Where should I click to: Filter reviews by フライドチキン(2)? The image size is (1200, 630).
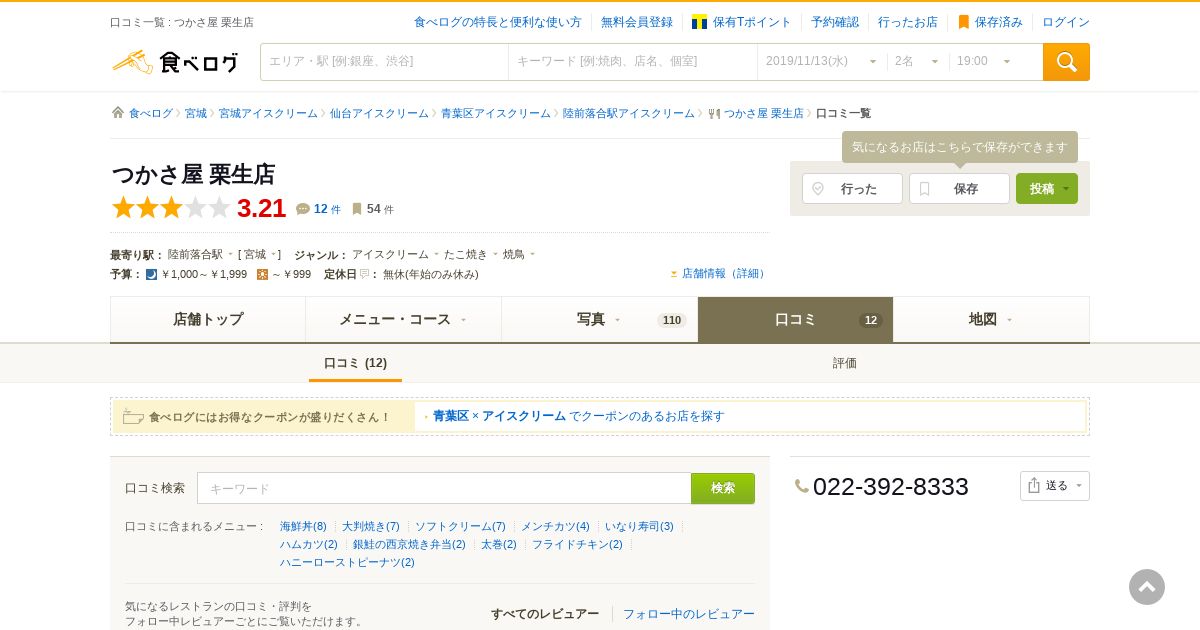click(577, 544)
